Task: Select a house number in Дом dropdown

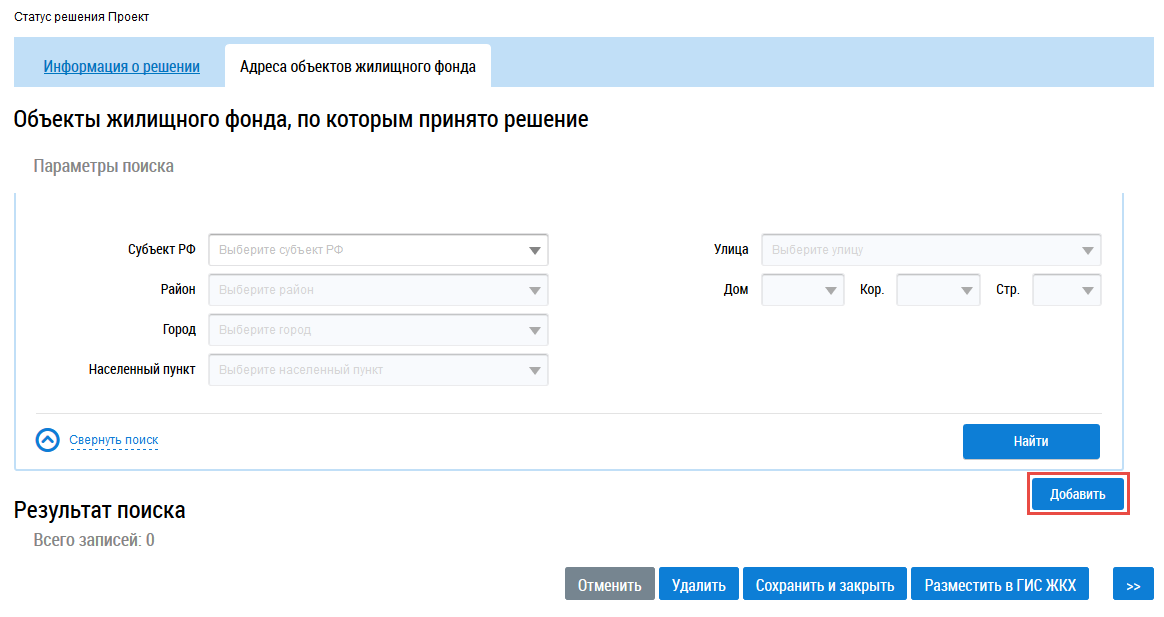Action: [803, 290]
